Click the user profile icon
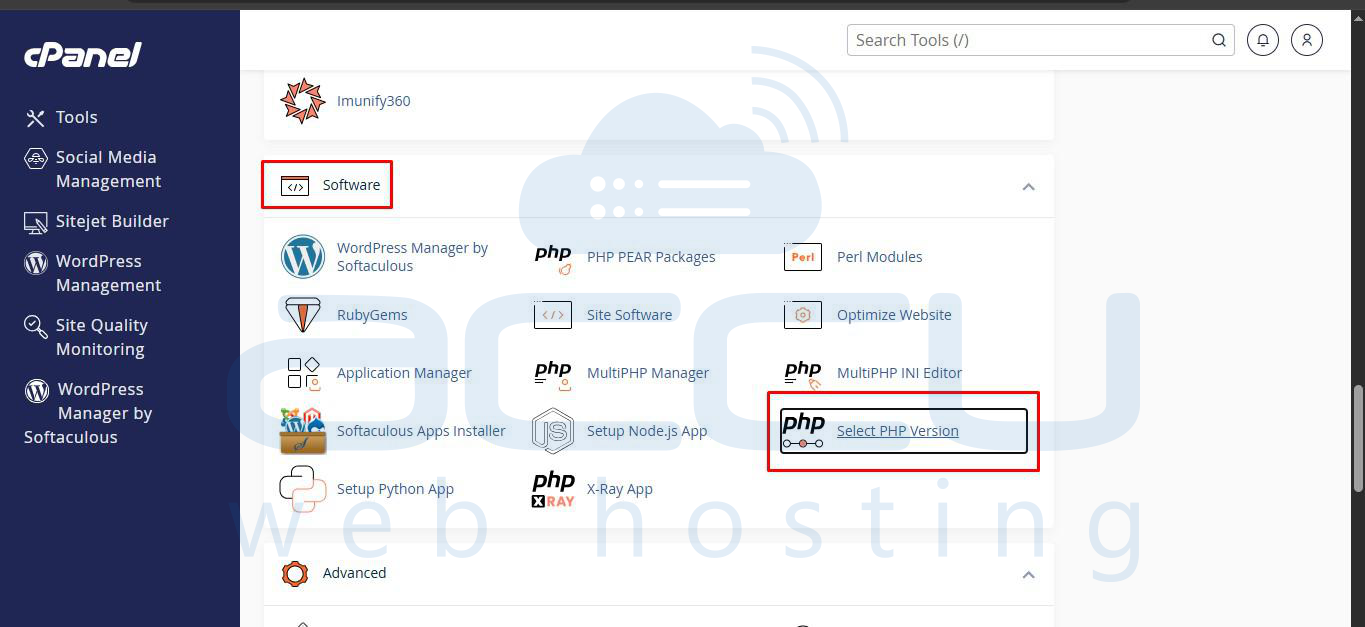1365x627 pixels. [x=1307, y=40]
